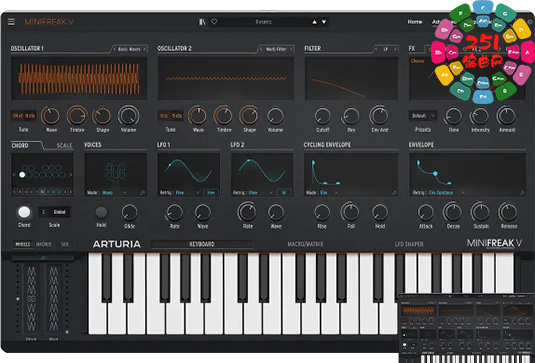Switch to the CHORD tab
The image size is (535, 363).
(x=20, y=146)
